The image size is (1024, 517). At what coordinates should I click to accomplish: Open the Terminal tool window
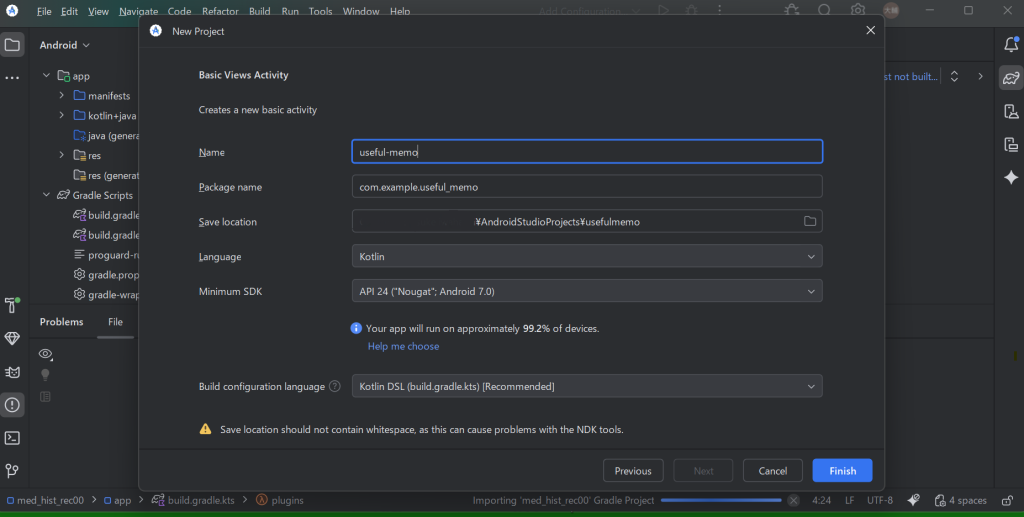[12, 438]
